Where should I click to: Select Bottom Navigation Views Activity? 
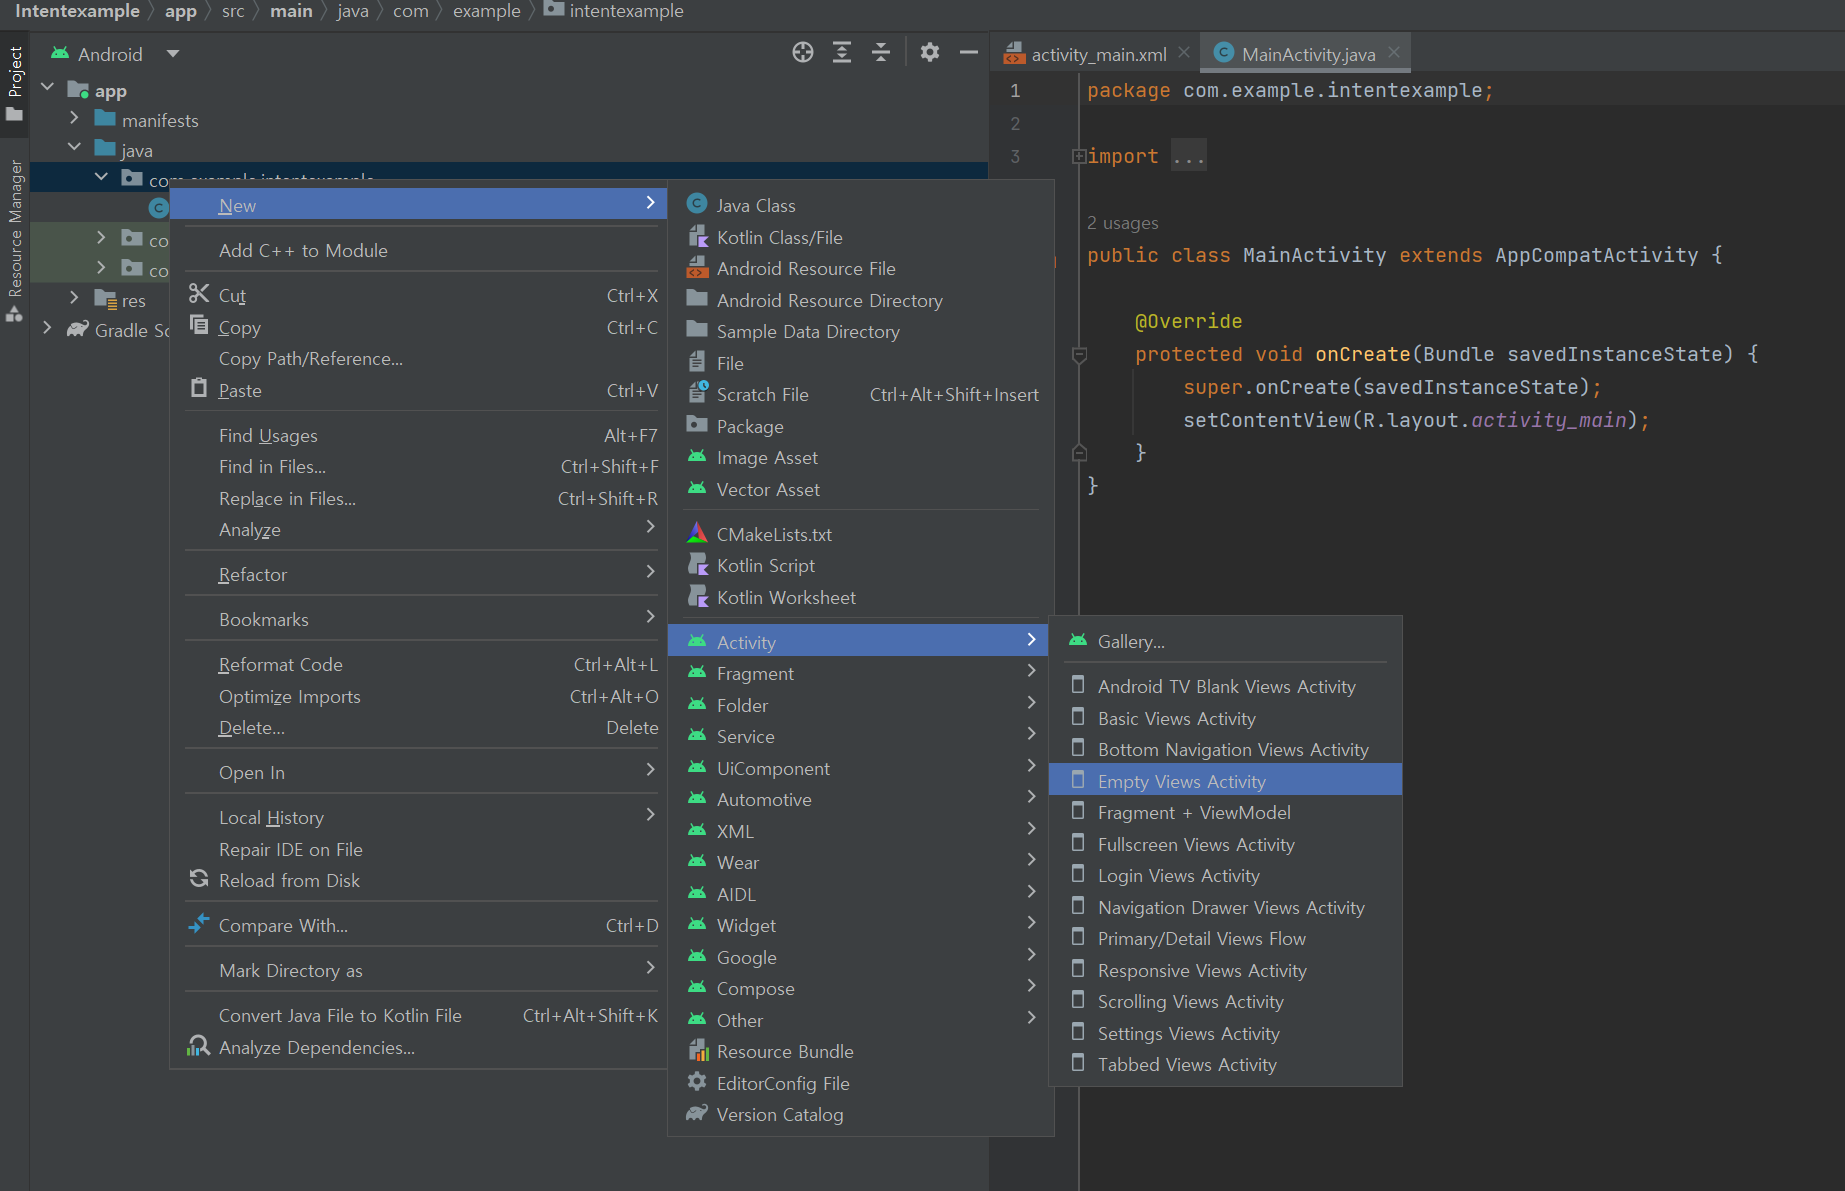1226,749
